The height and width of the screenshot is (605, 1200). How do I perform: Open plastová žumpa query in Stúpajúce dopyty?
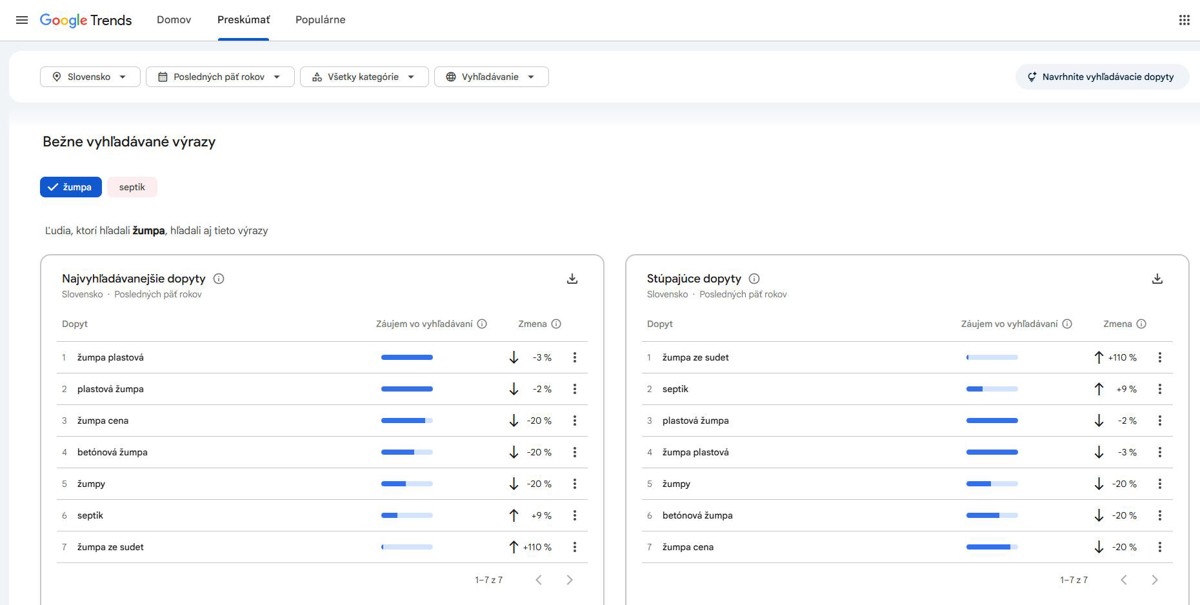point(696,421)
